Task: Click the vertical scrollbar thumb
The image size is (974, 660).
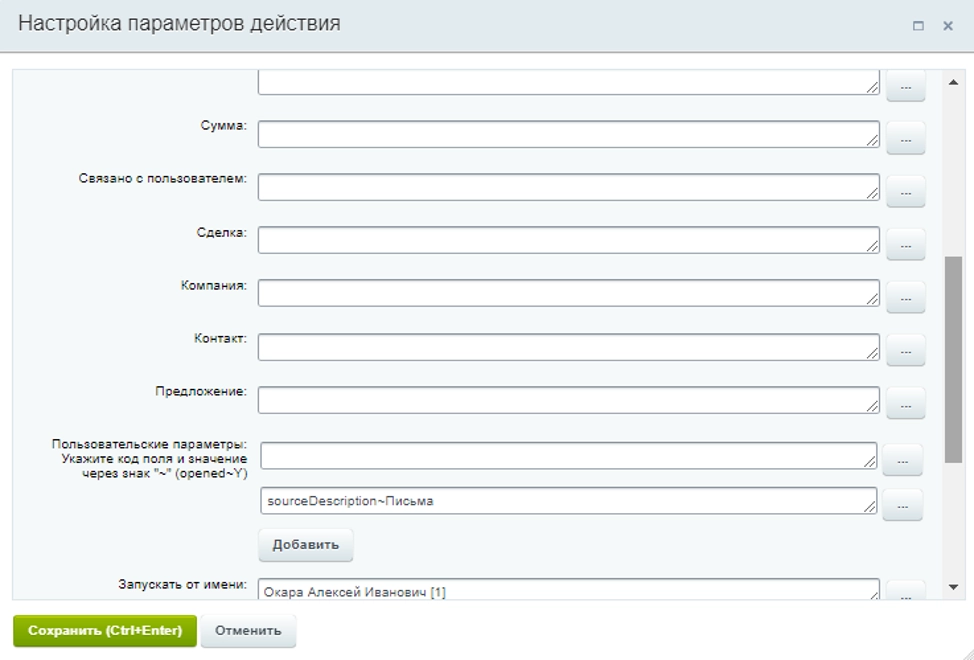Action: click(953, 360)
